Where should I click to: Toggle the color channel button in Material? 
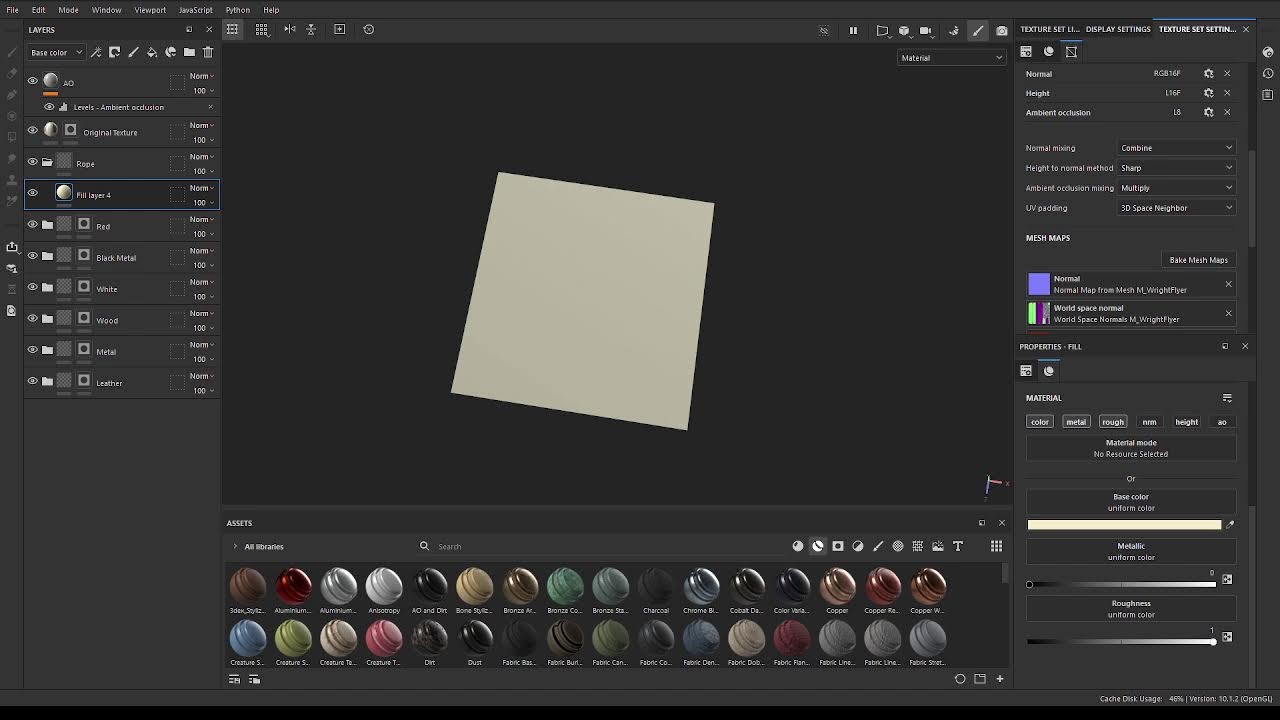pyautogui.click(x=1040, y=422)
